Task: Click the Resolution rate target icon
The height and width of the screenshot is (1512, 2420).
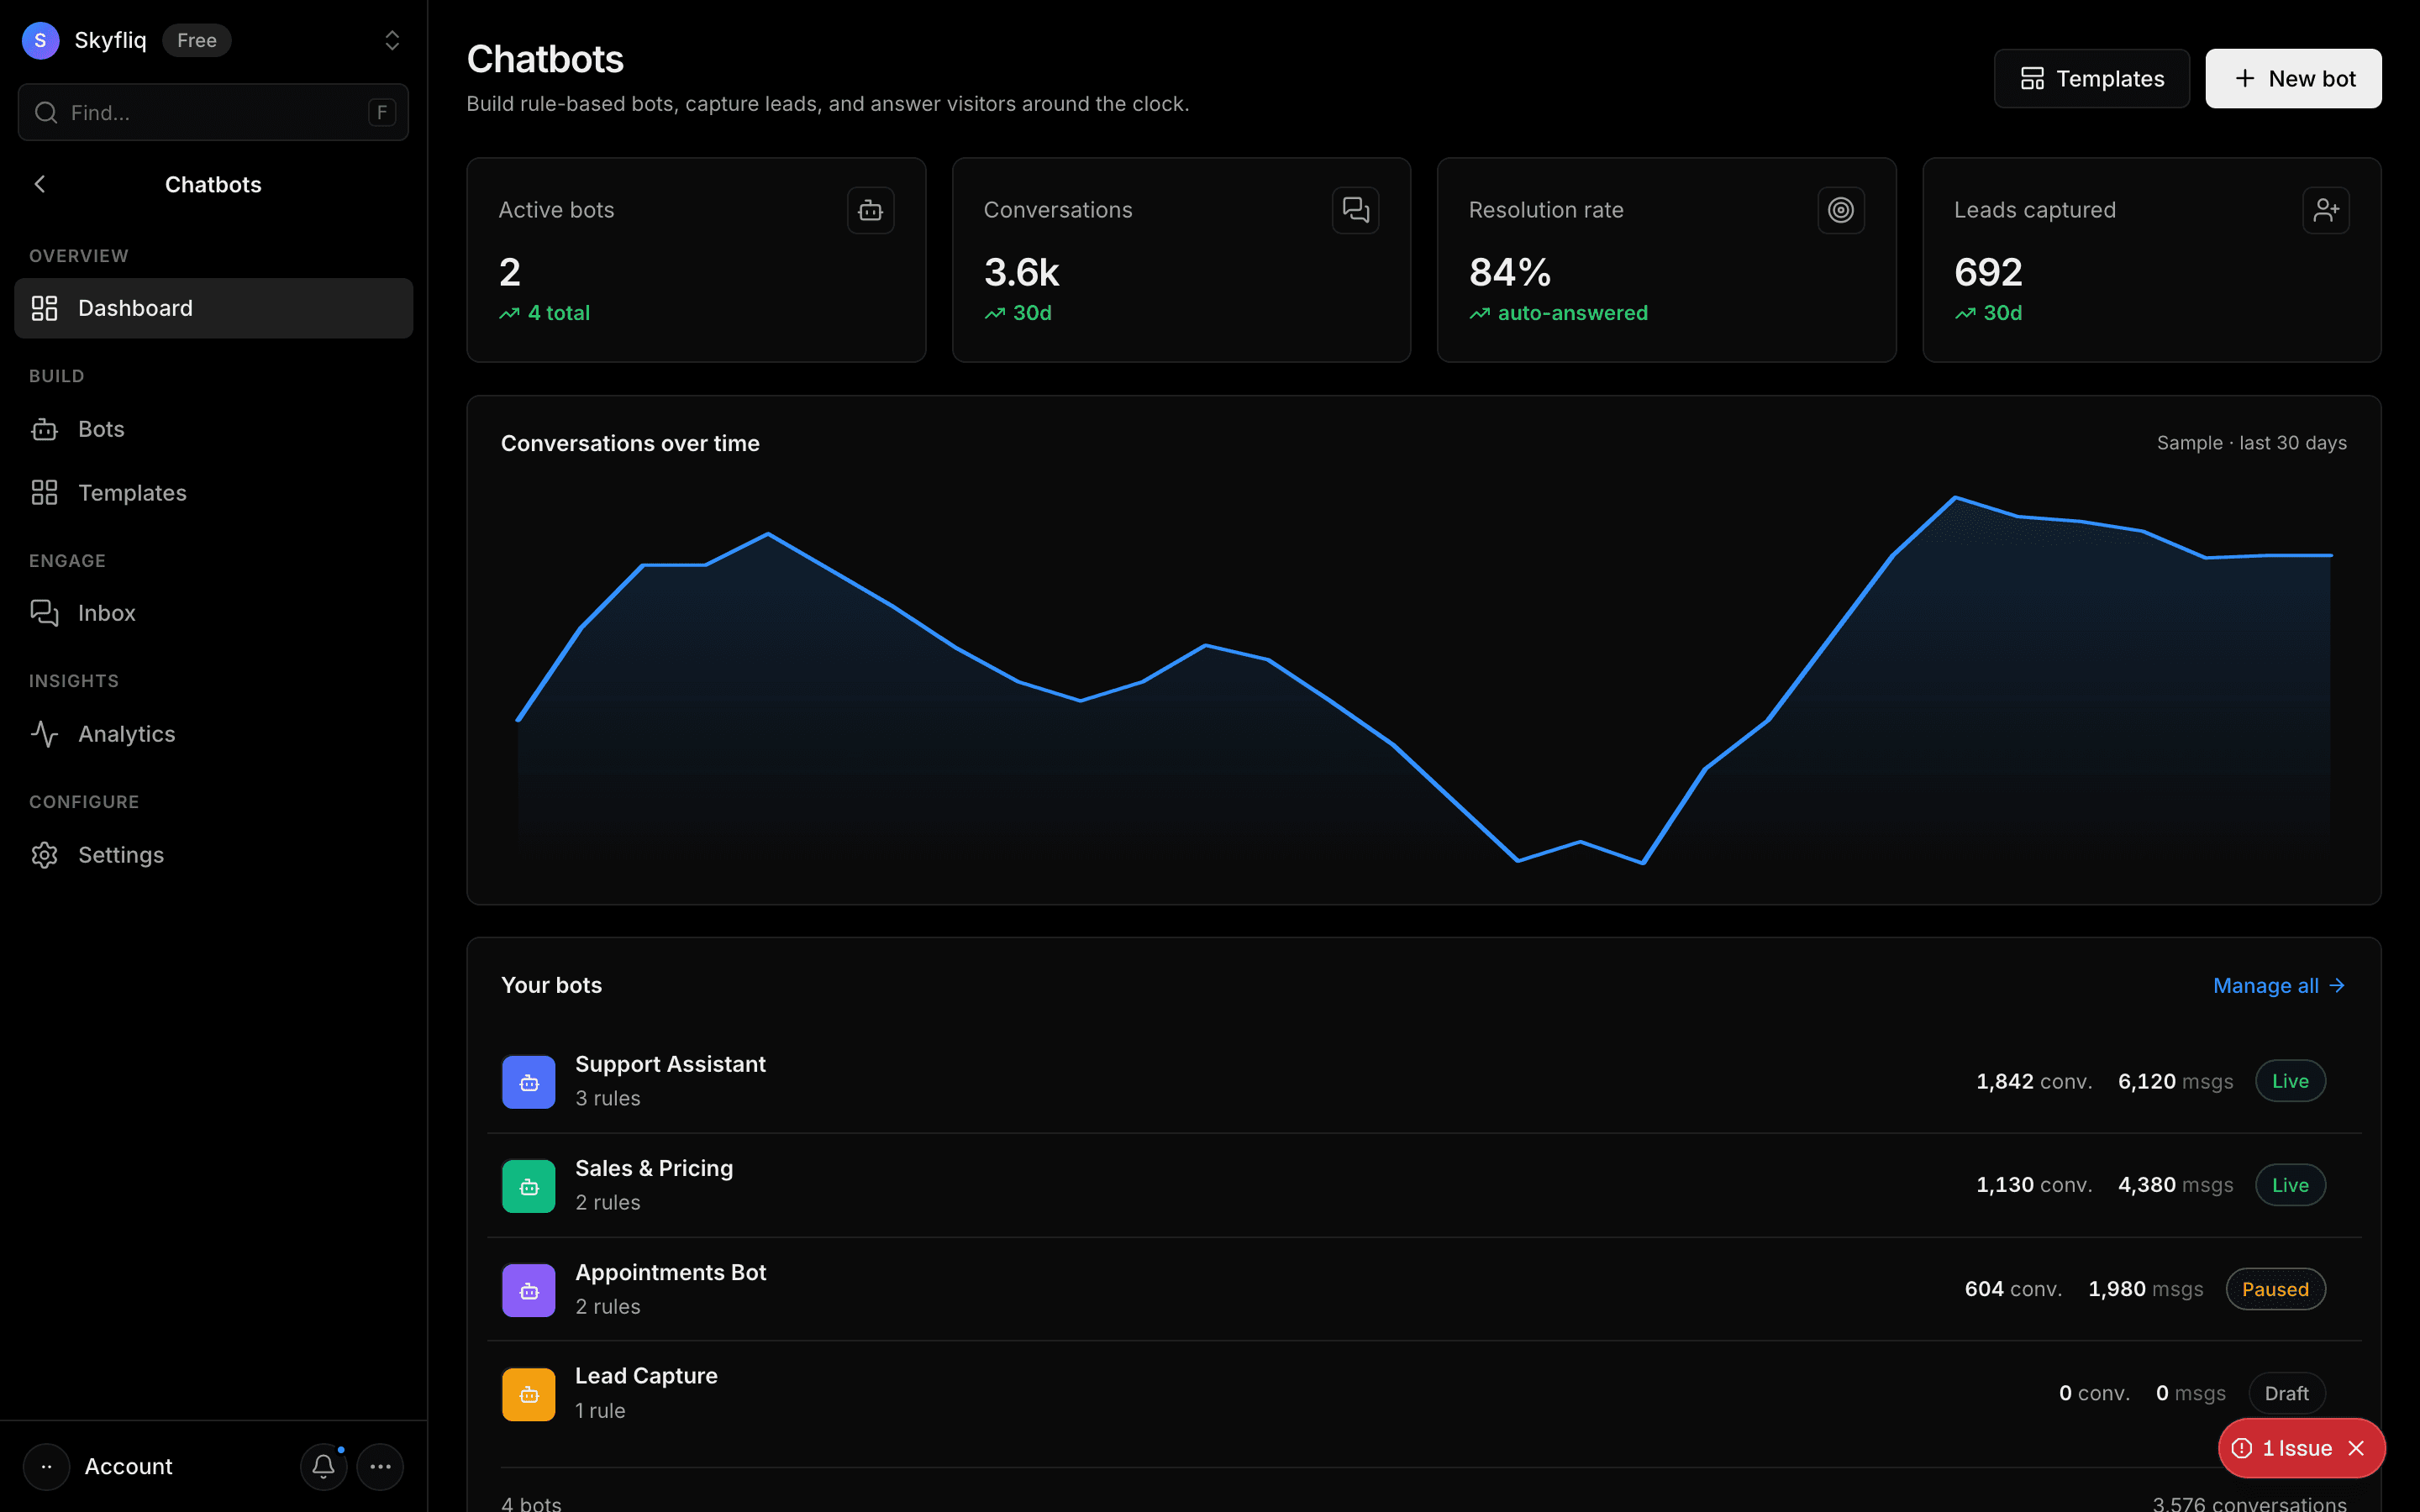Action: [x=1840, y=210]
